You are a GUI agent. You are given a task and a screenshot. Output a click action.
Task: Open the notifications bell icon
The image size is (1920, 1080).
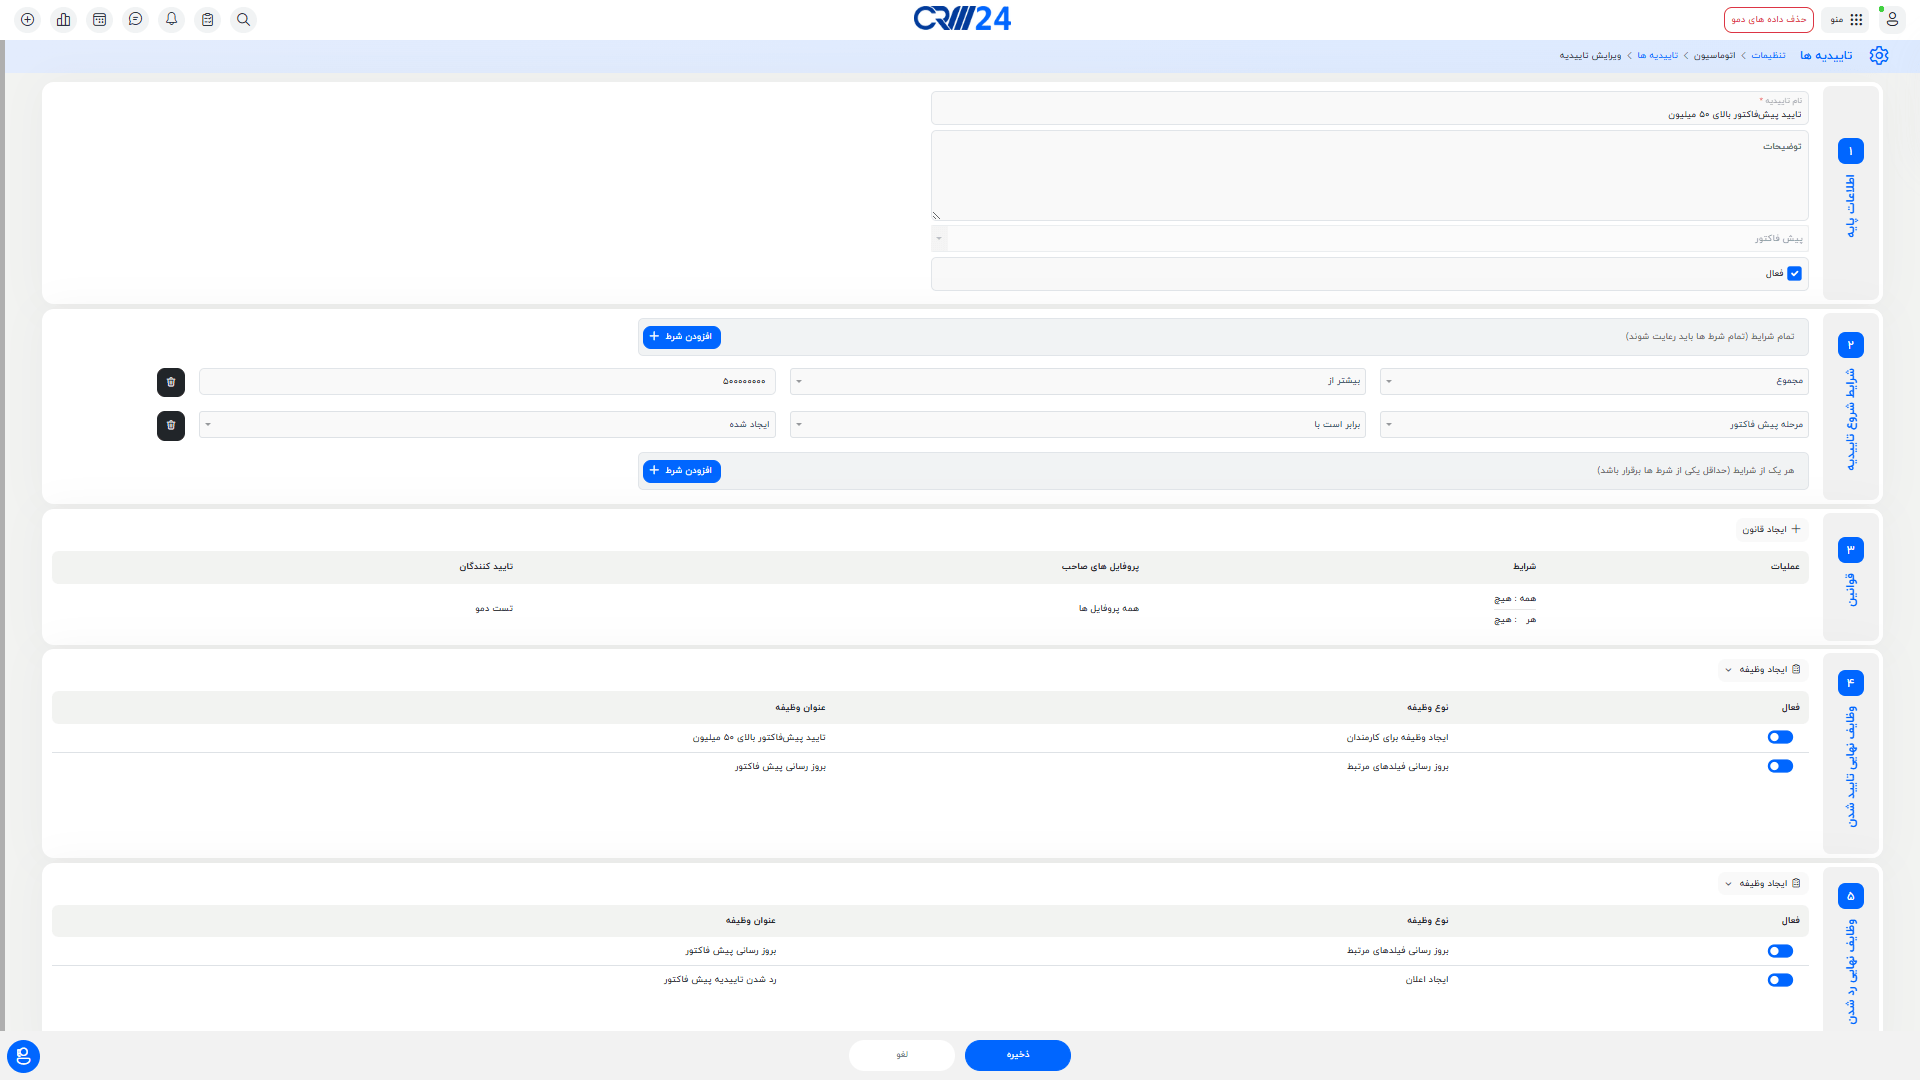[171, 19]
